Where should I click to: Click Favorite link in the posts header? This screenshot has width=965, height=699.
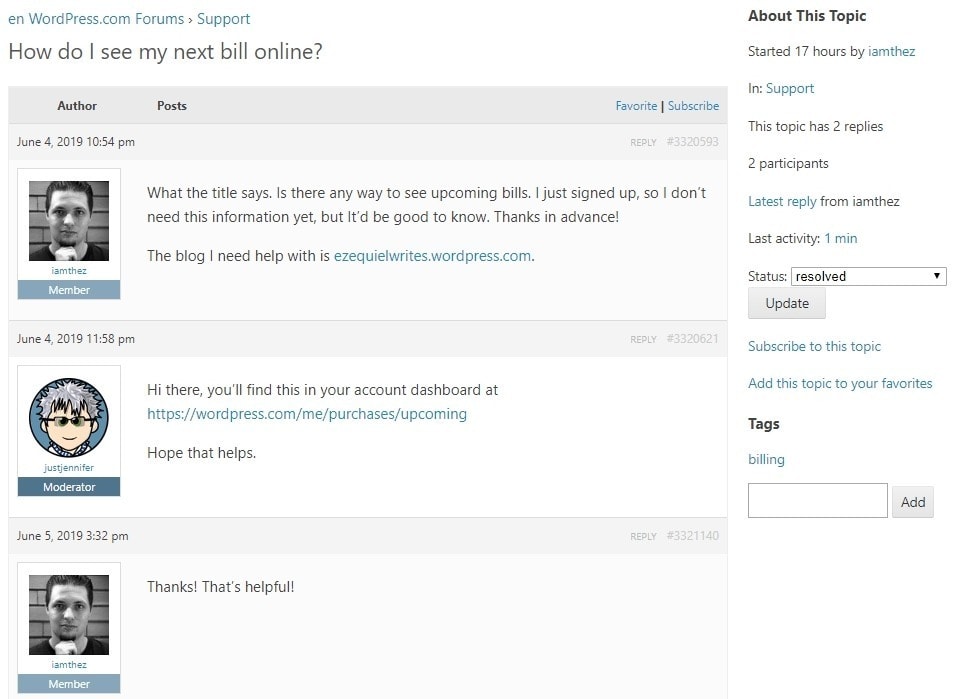(636, 106)
